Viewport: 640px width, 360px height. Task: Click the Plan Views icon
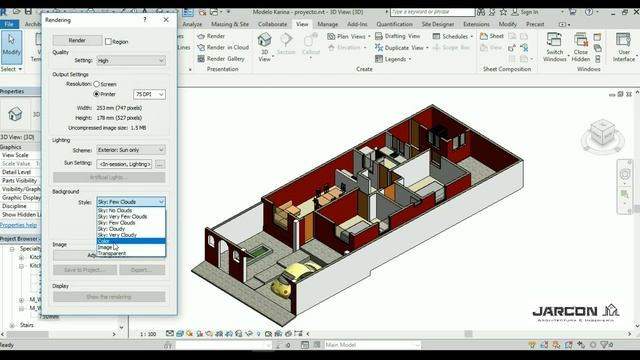331,36
